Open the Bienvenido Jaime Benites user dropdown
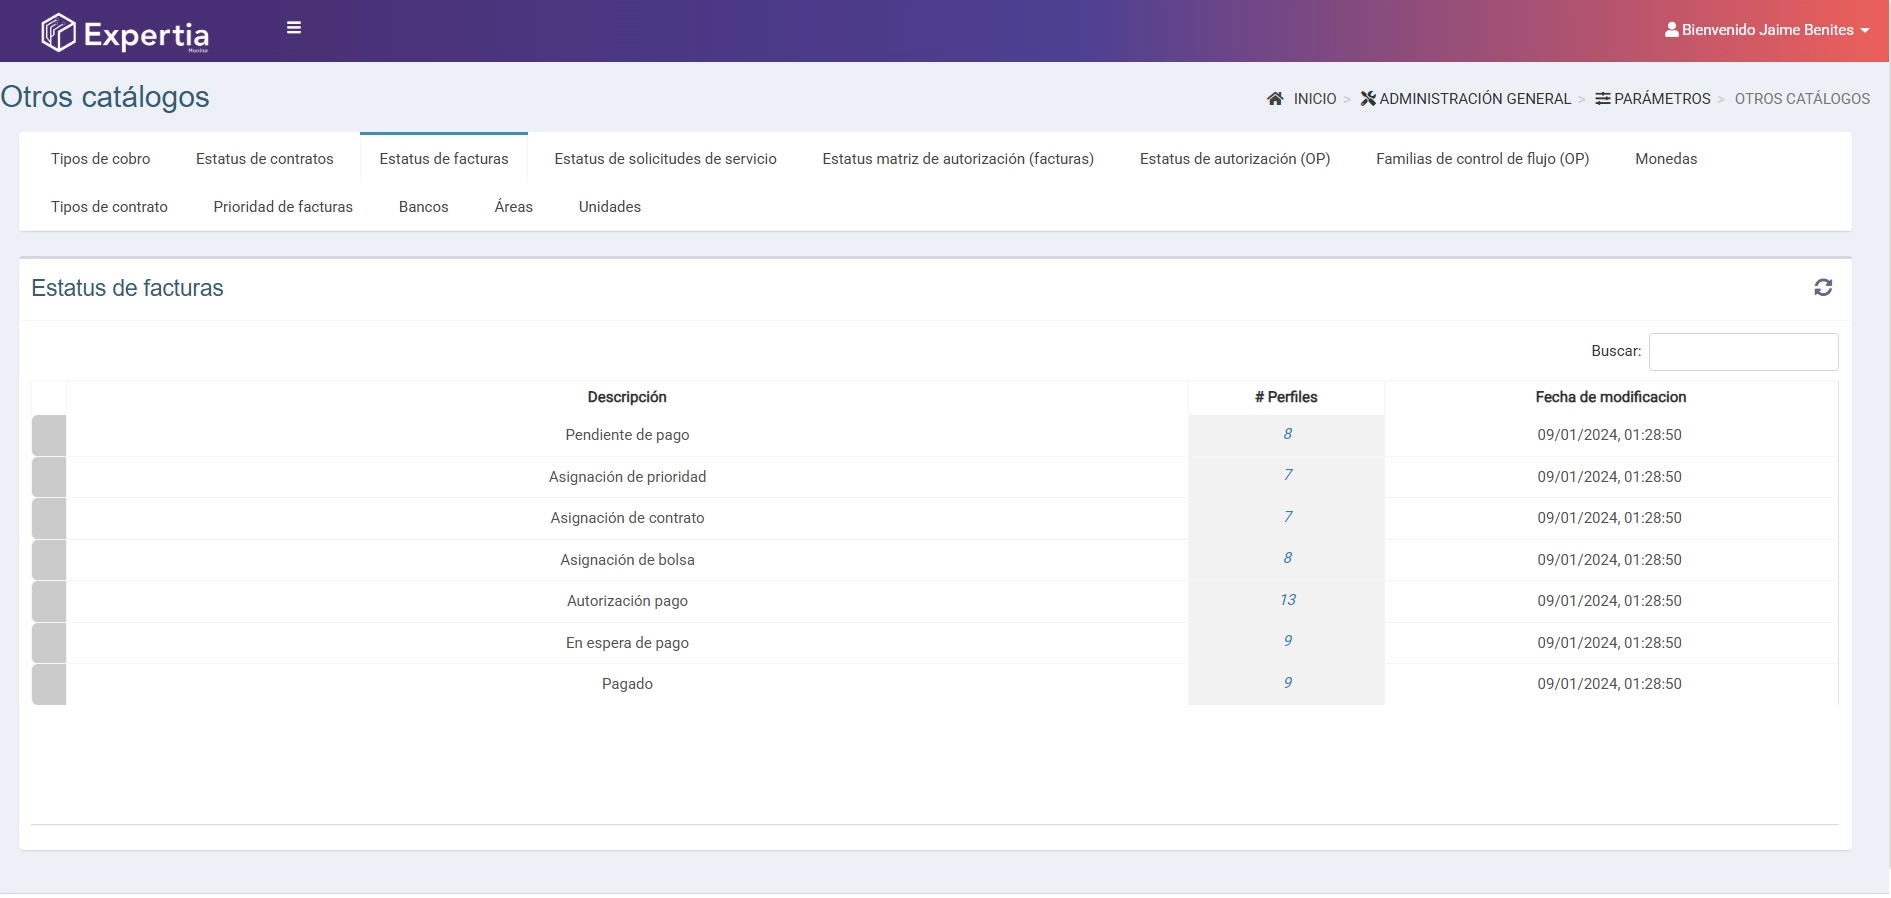The height and width of the screenshot is (898, 1891). click(x=1767, y=30)
